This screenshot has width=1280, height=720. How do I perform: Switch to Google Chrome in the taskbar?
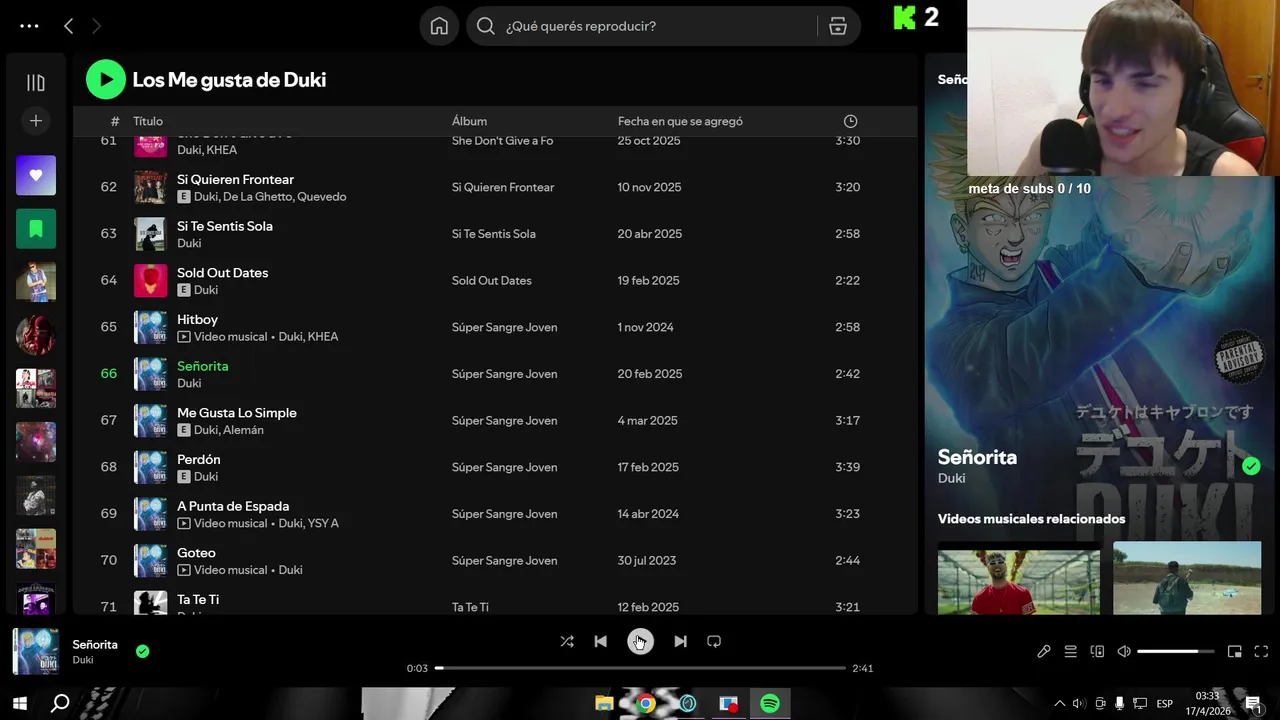646,704
